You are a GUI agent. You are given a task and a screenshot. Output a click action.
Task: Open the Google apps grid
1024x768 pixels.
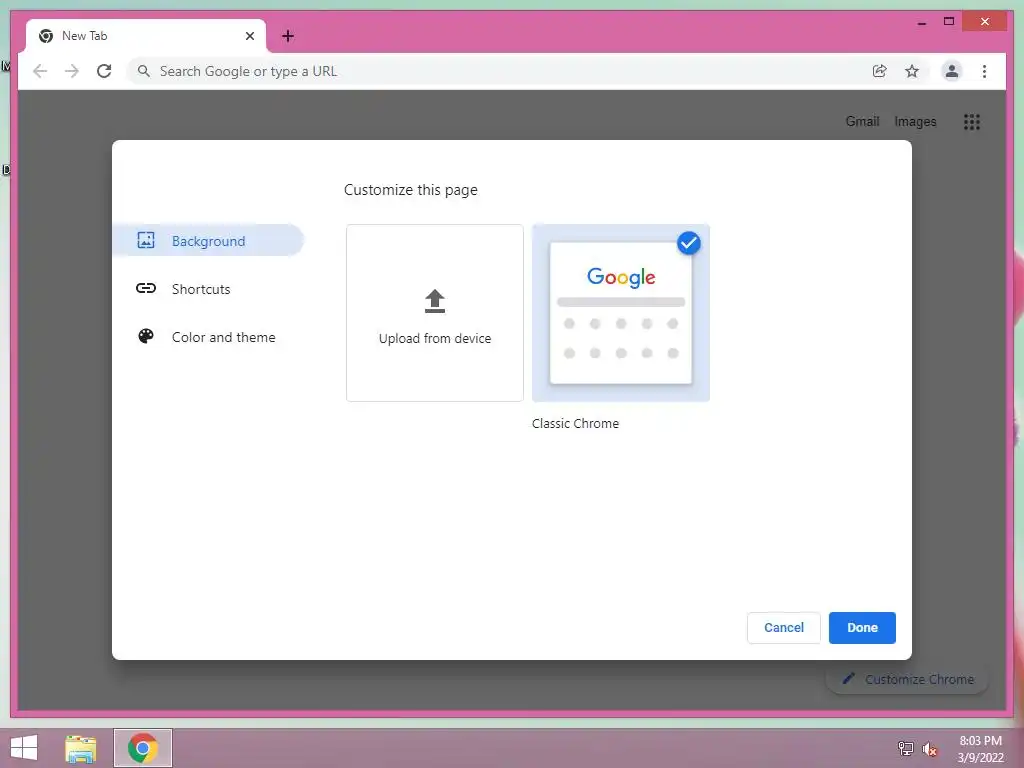coord(972,122)
